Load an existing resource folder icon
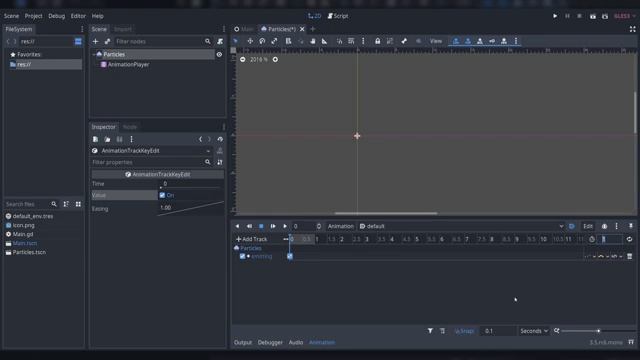 pyautogui.click(x=107, y=139)
